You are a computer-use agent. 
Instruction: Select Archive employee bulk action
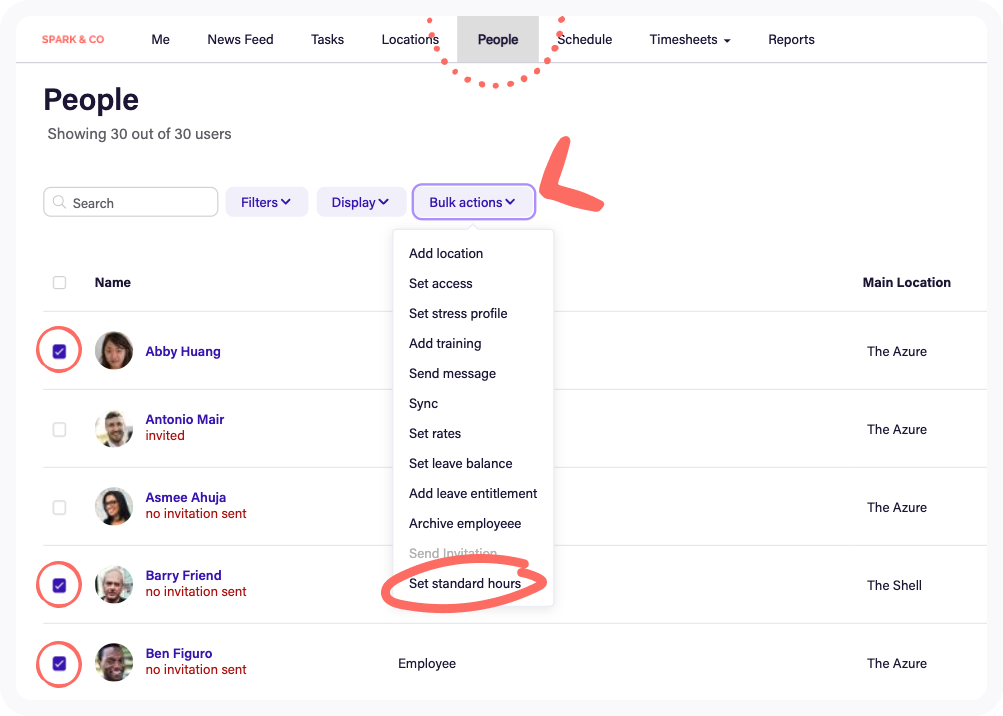click(465, 524)
